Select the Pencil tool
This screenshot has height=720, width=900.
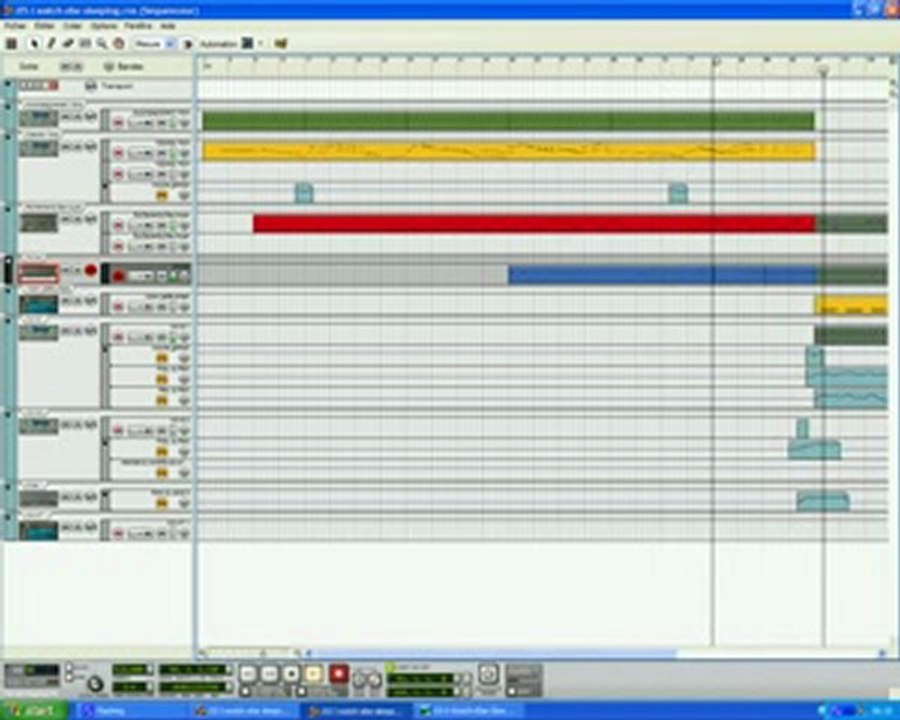tap(51, 44)
